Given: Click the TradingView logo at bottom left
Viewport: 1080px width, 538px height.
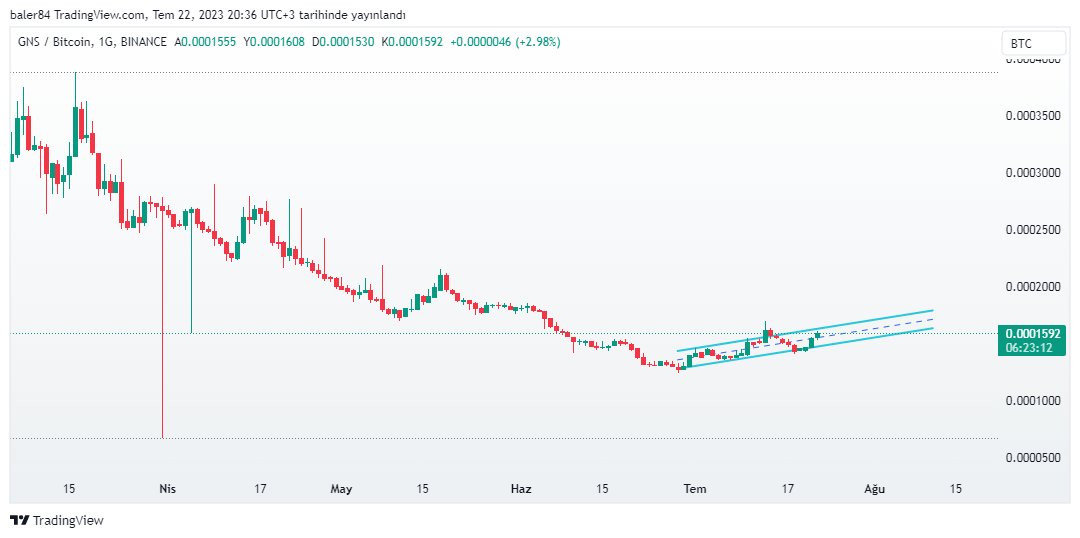Looking at the screenshot, I should pos(56,520).
